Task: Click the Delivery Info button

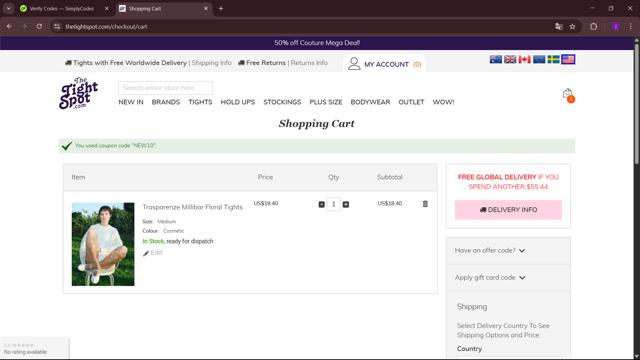Action: tap(508, 210)
